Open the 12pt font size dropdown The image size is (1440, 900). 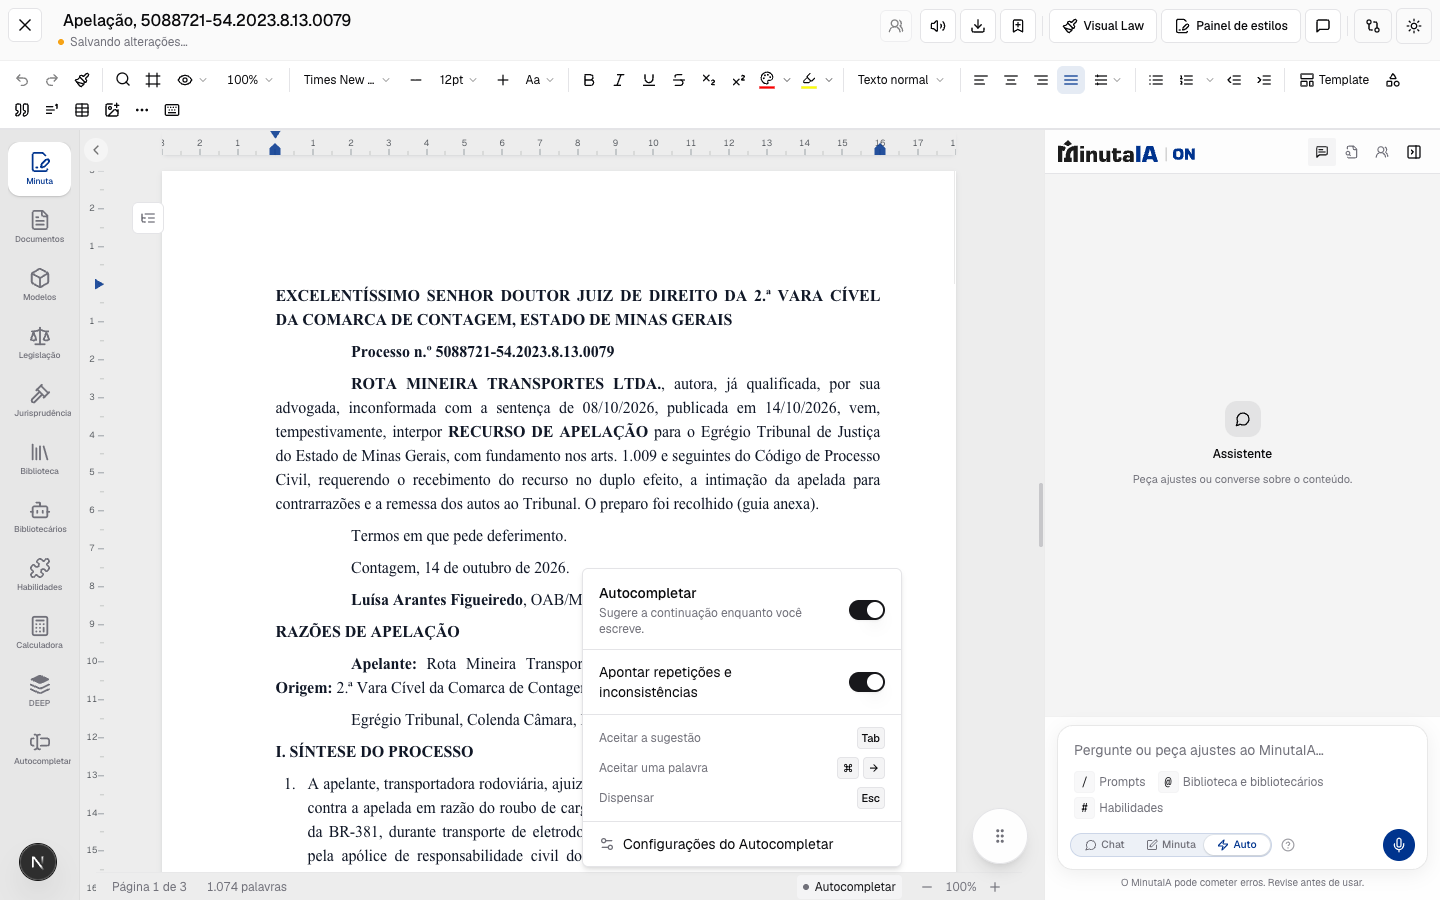pos(458,80)
